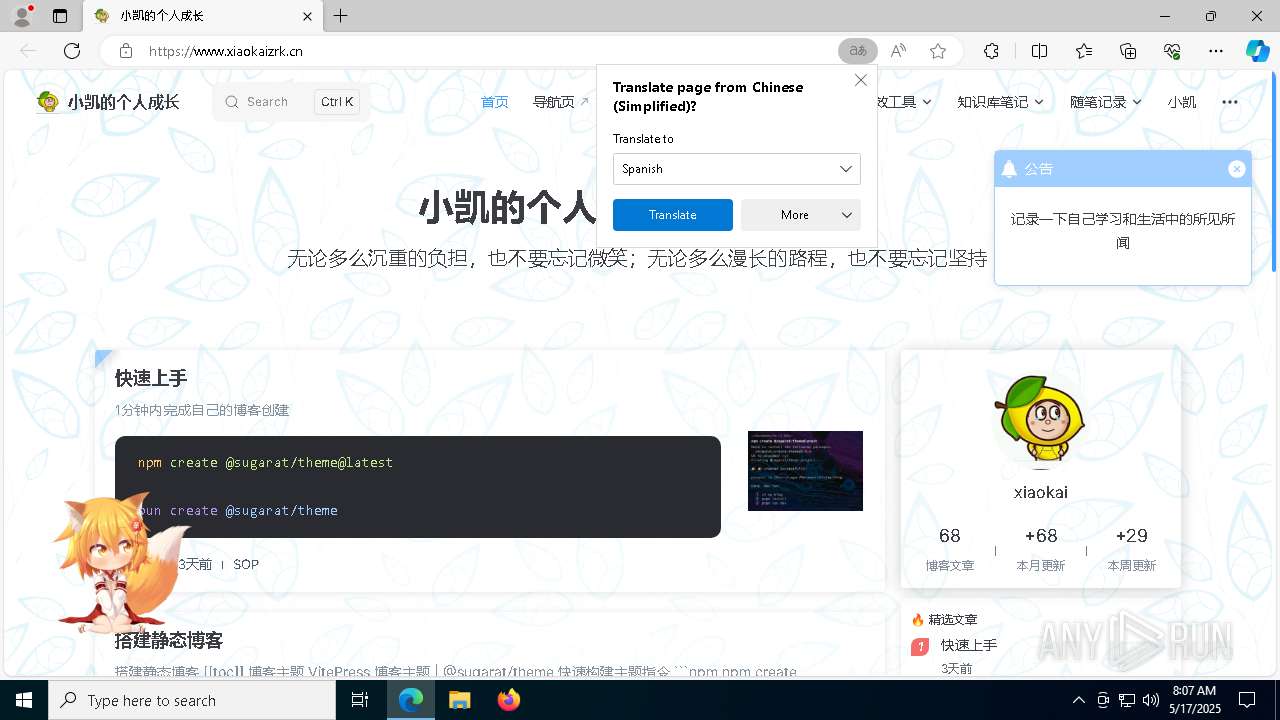The height and width of the screenshot is (720, 1280).
Task: Click the site logo 小凯的个人成长
Action: tap(108, 101)
